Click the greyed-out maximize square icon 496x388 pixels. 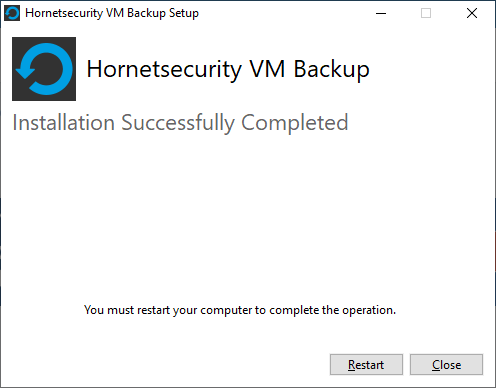(426, 13)
